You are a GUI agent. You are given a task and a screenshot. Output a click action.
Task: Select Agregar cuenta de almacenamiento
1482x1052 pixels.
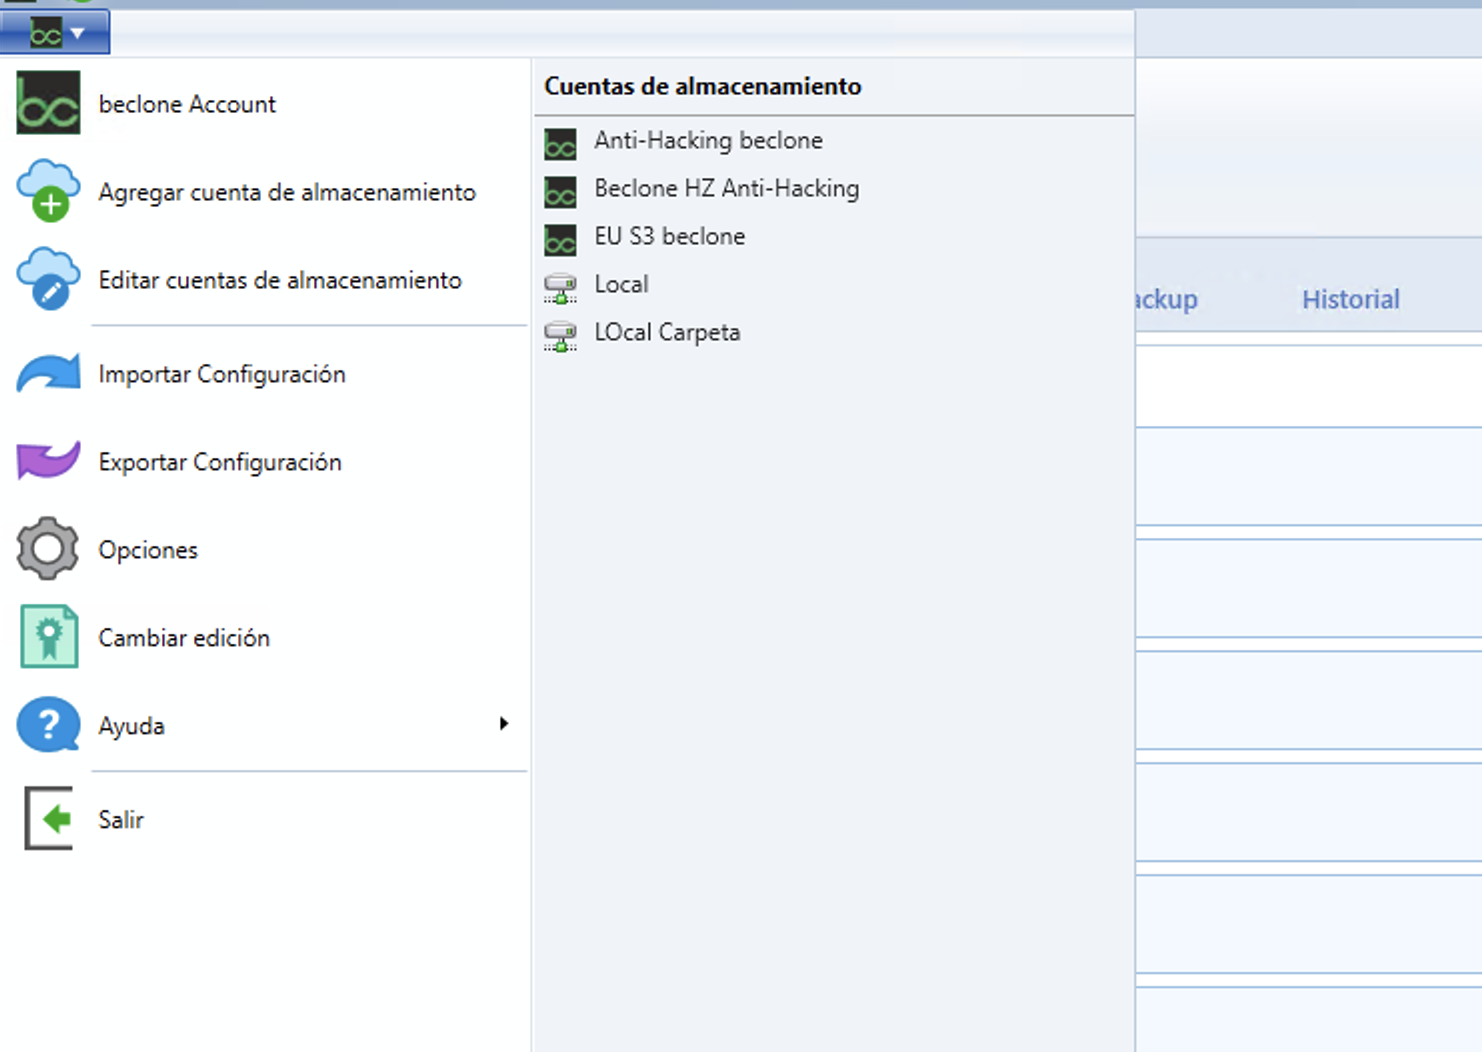click(x=287, y=192)
